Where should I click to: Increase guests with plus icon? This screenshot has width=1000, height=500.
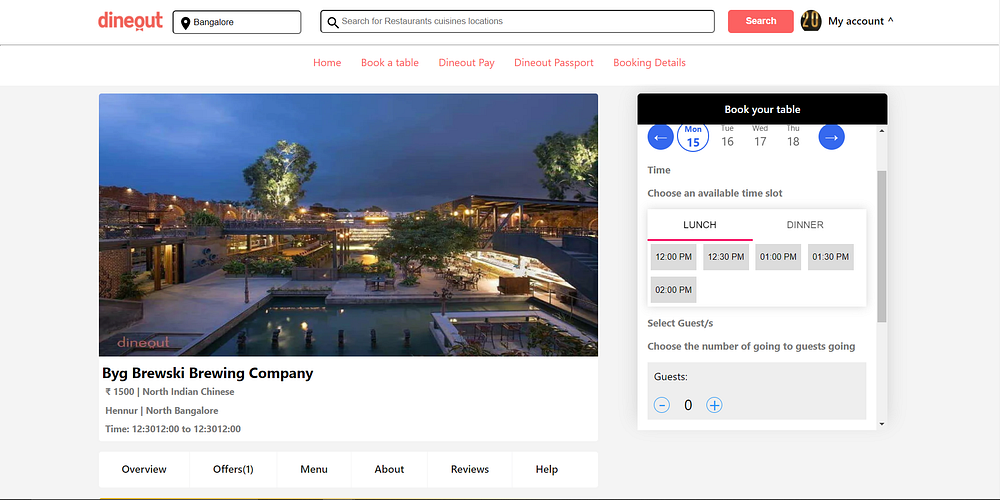tap(714, 405)
